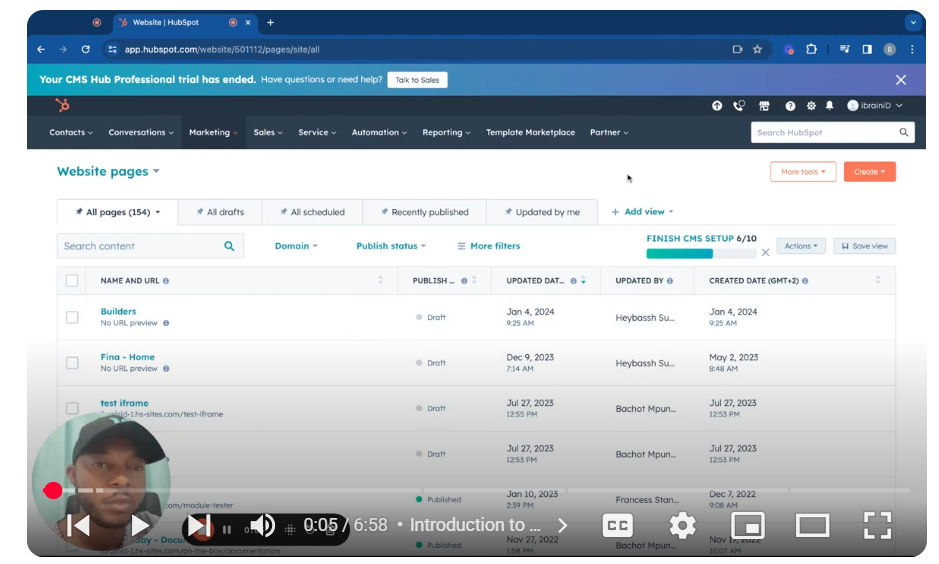
Task: Click info icon next to Created Date
Action: (805, 281)
